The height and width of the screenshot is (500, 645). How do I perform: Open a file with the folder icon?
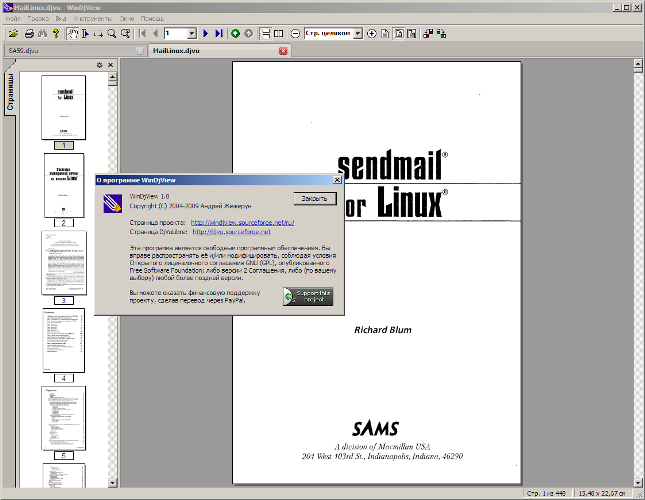tap(13, 34)
